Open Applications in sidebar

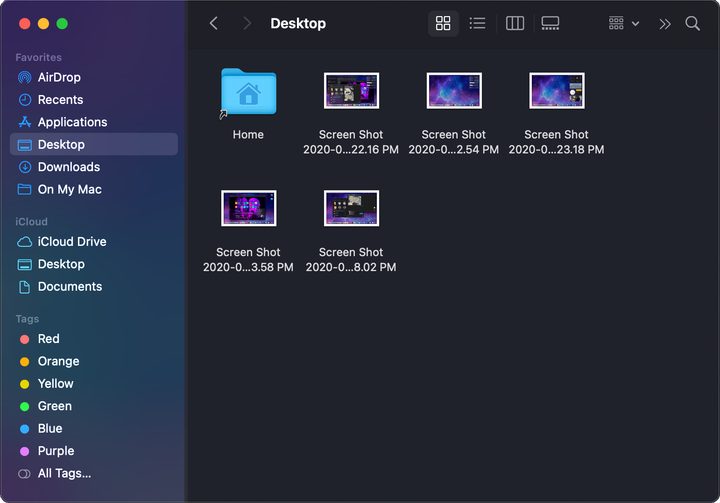pyautogui.click(x=94, y=122)
